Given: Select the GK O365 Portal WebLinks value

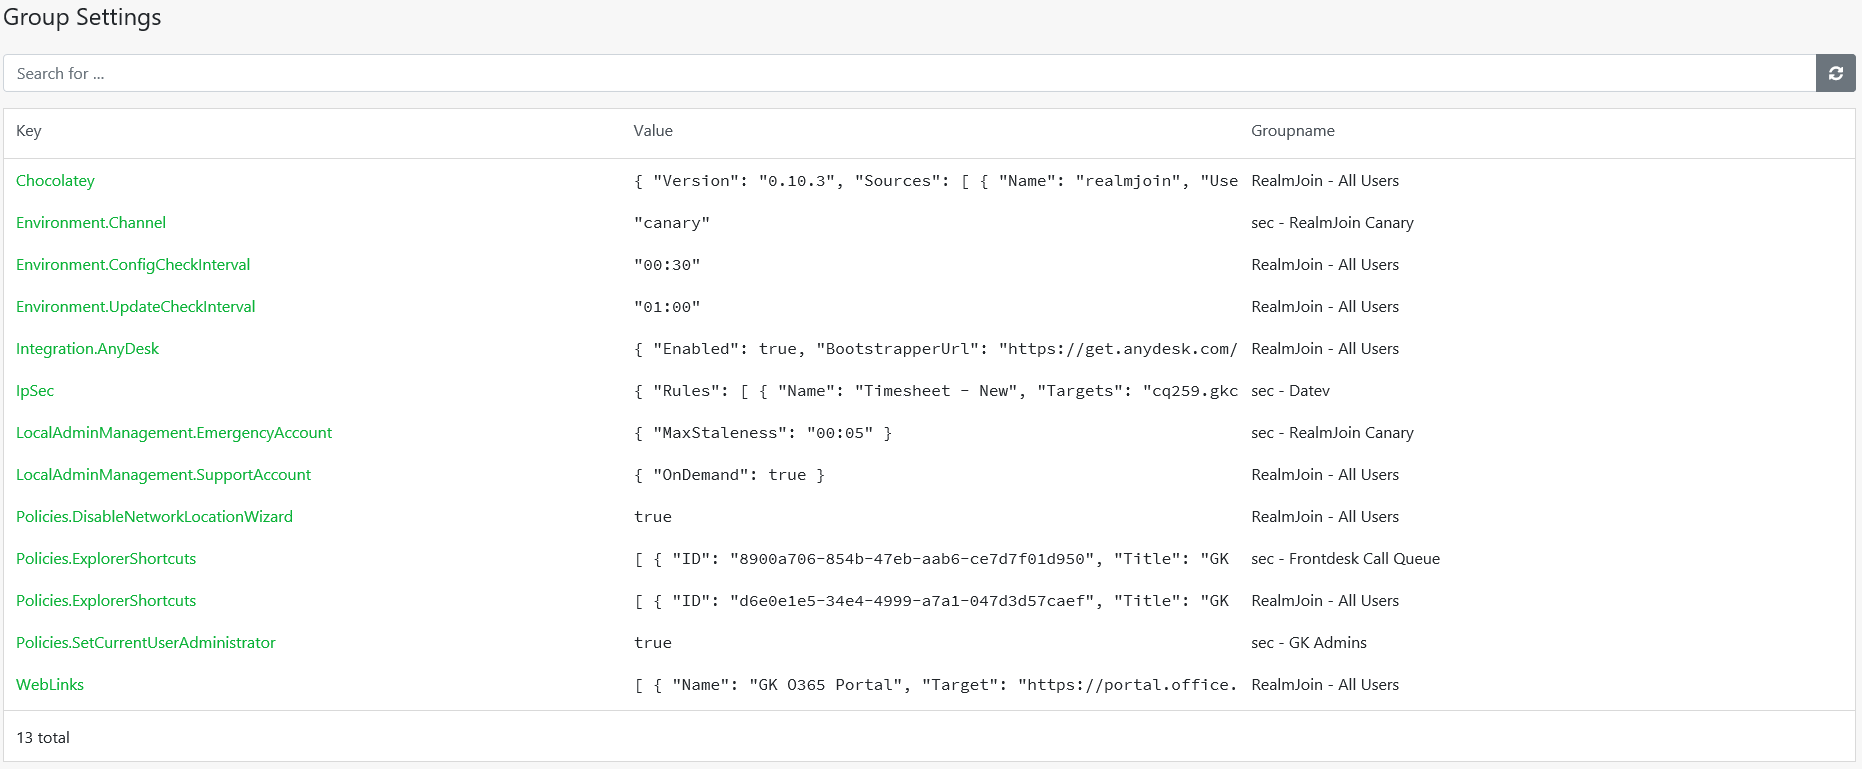Looking at the screenshot, I should click(x=936, y=685).
